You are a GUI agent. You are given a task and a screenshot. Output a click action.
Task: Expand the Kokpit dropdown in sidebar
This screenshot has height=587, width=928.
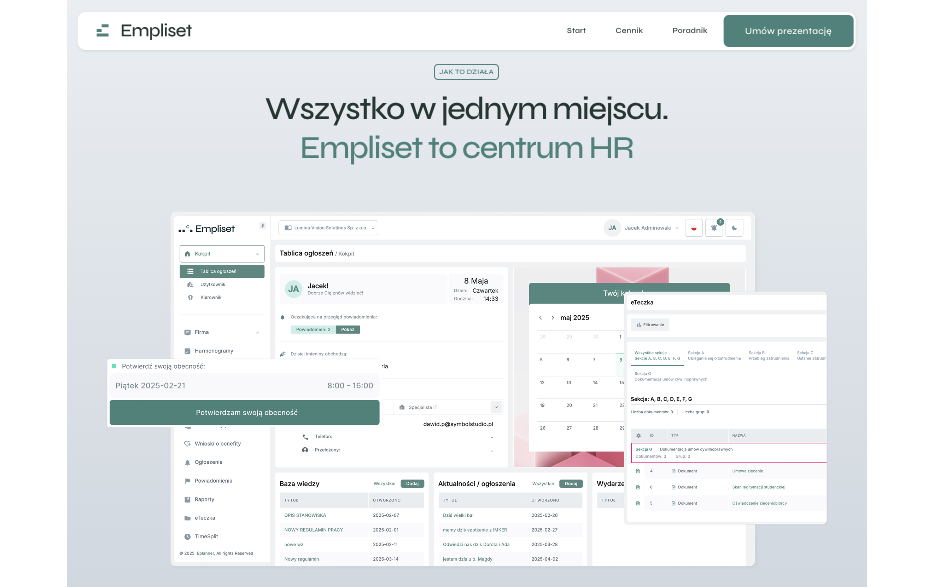coord(222,254)
